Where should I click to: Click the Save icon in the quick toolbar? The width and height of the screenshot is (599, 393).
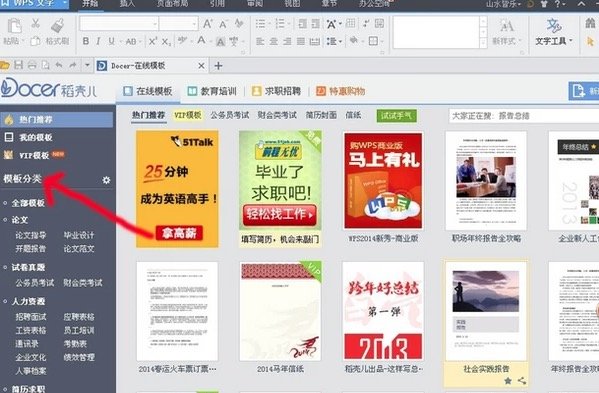(x=18, y=65)
